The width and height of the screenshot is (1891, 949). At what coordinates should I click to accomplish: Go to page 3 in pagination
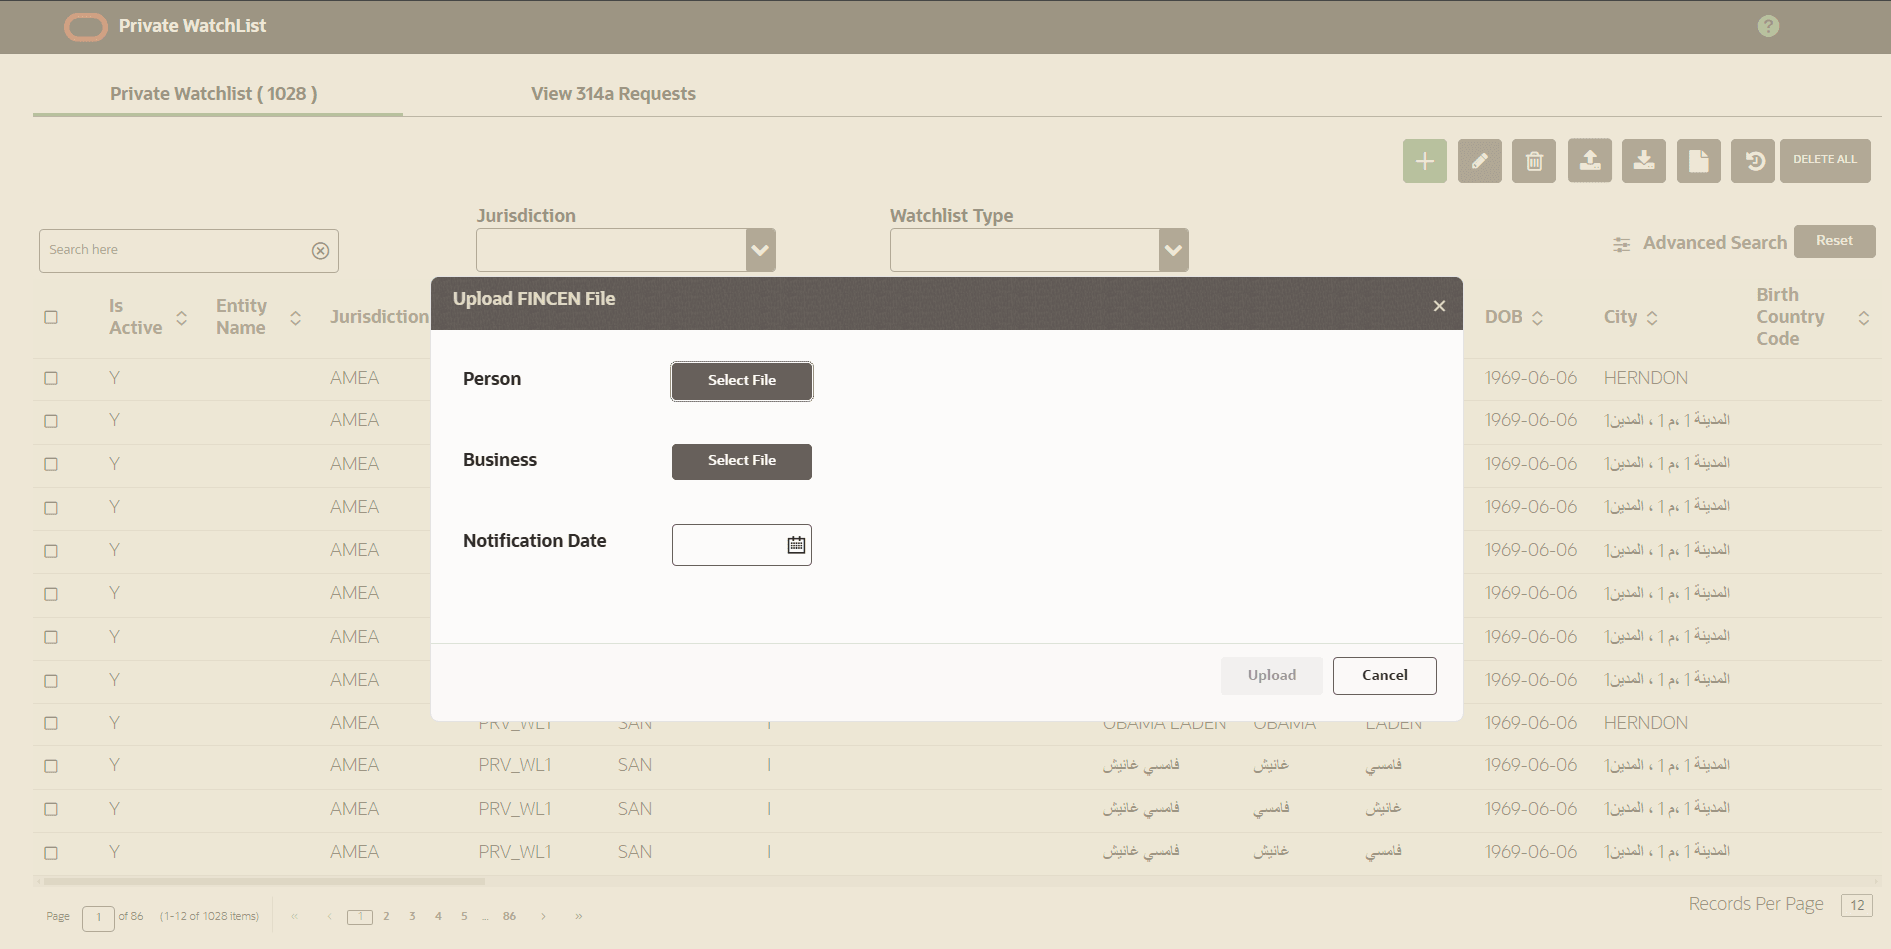pos(412,916)
